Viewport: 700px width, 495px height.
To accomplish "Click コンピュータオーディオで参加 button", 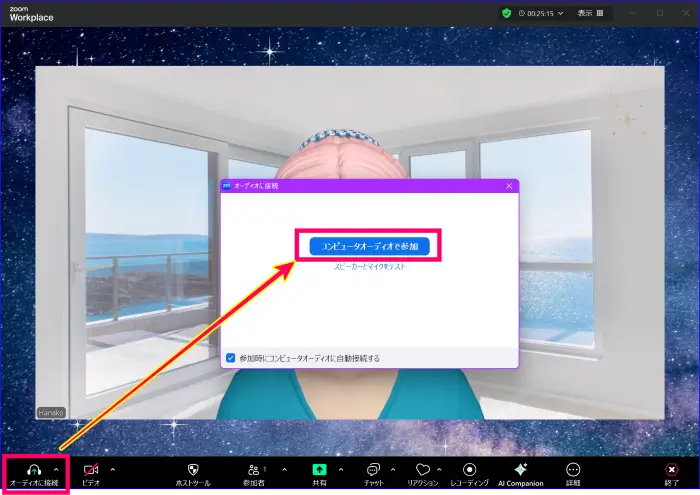I will [369, 245].
